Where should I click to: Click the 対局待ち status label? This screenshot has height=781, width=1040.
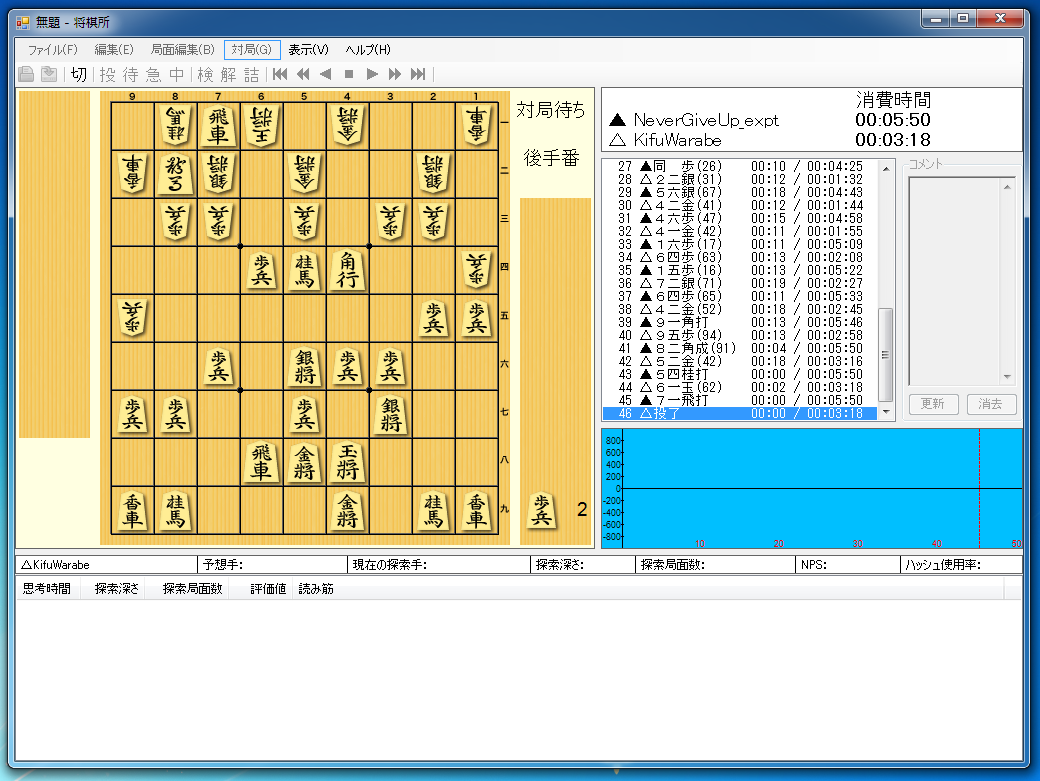click(x=551, y=109)
